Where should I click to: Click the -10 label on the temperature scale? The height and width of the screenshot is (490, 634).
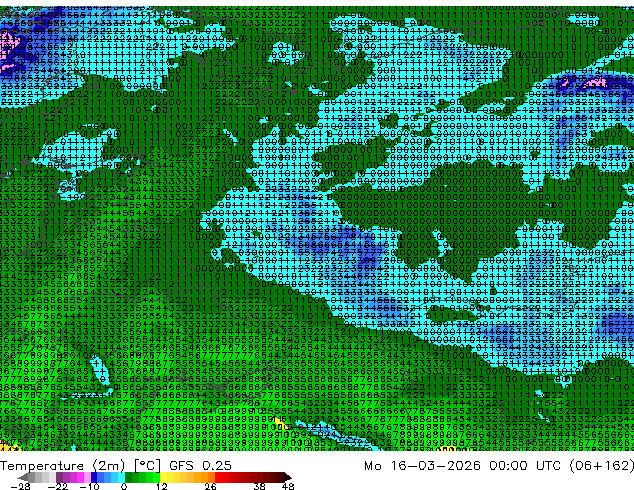[90, 486]
